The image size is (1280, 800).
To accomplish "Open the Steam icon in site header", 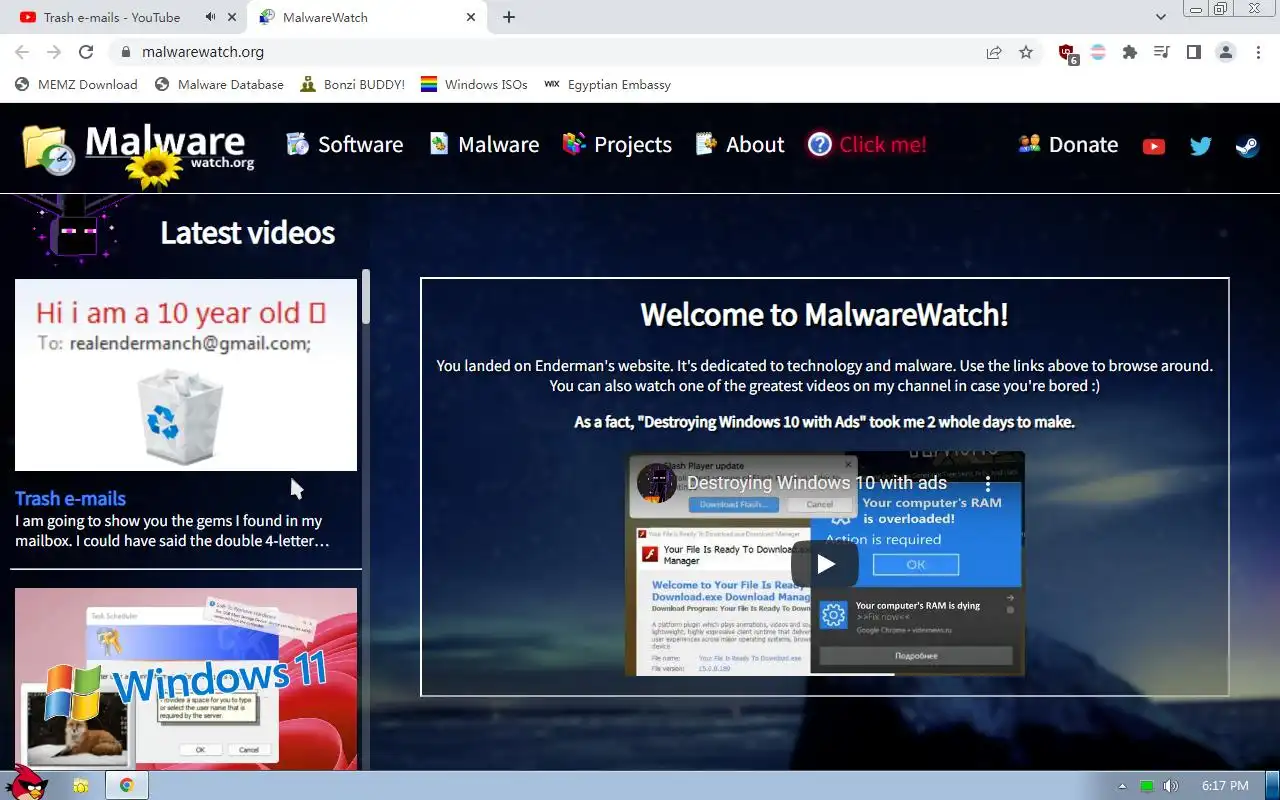I will [x=1247, y=146].
